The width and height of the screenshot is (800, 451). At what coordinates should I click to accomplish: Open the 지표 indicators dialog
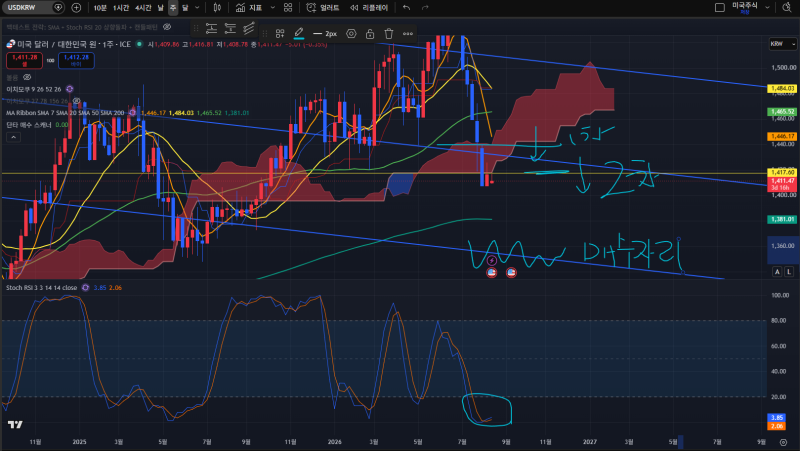point(249,8)
